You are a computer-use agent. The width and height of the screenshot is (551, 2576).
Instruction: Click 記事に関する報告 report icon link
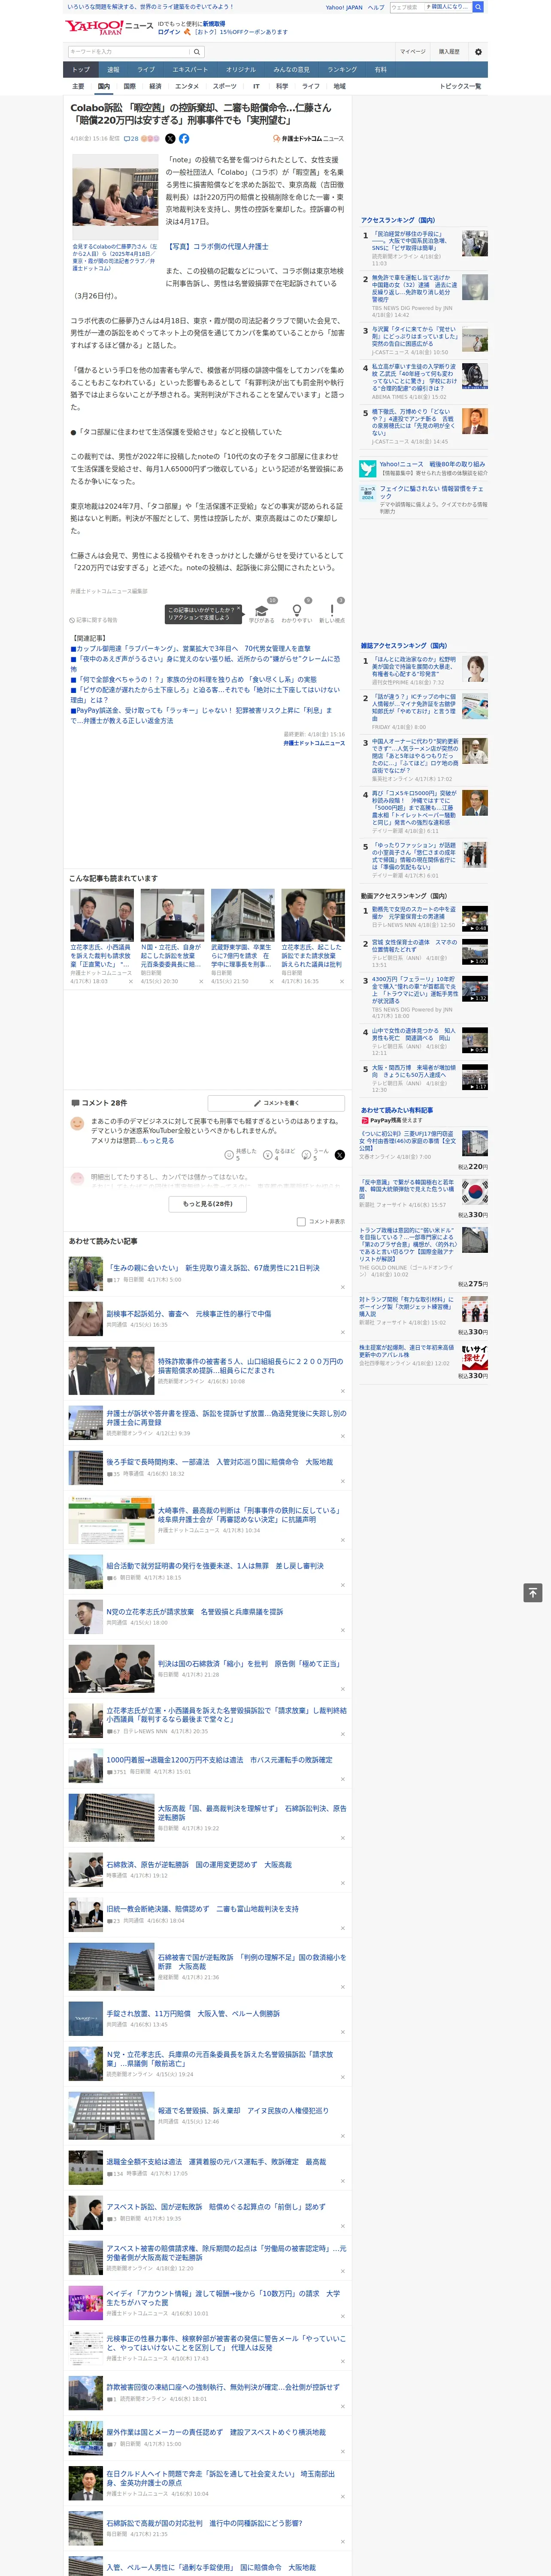pos(94,620)
